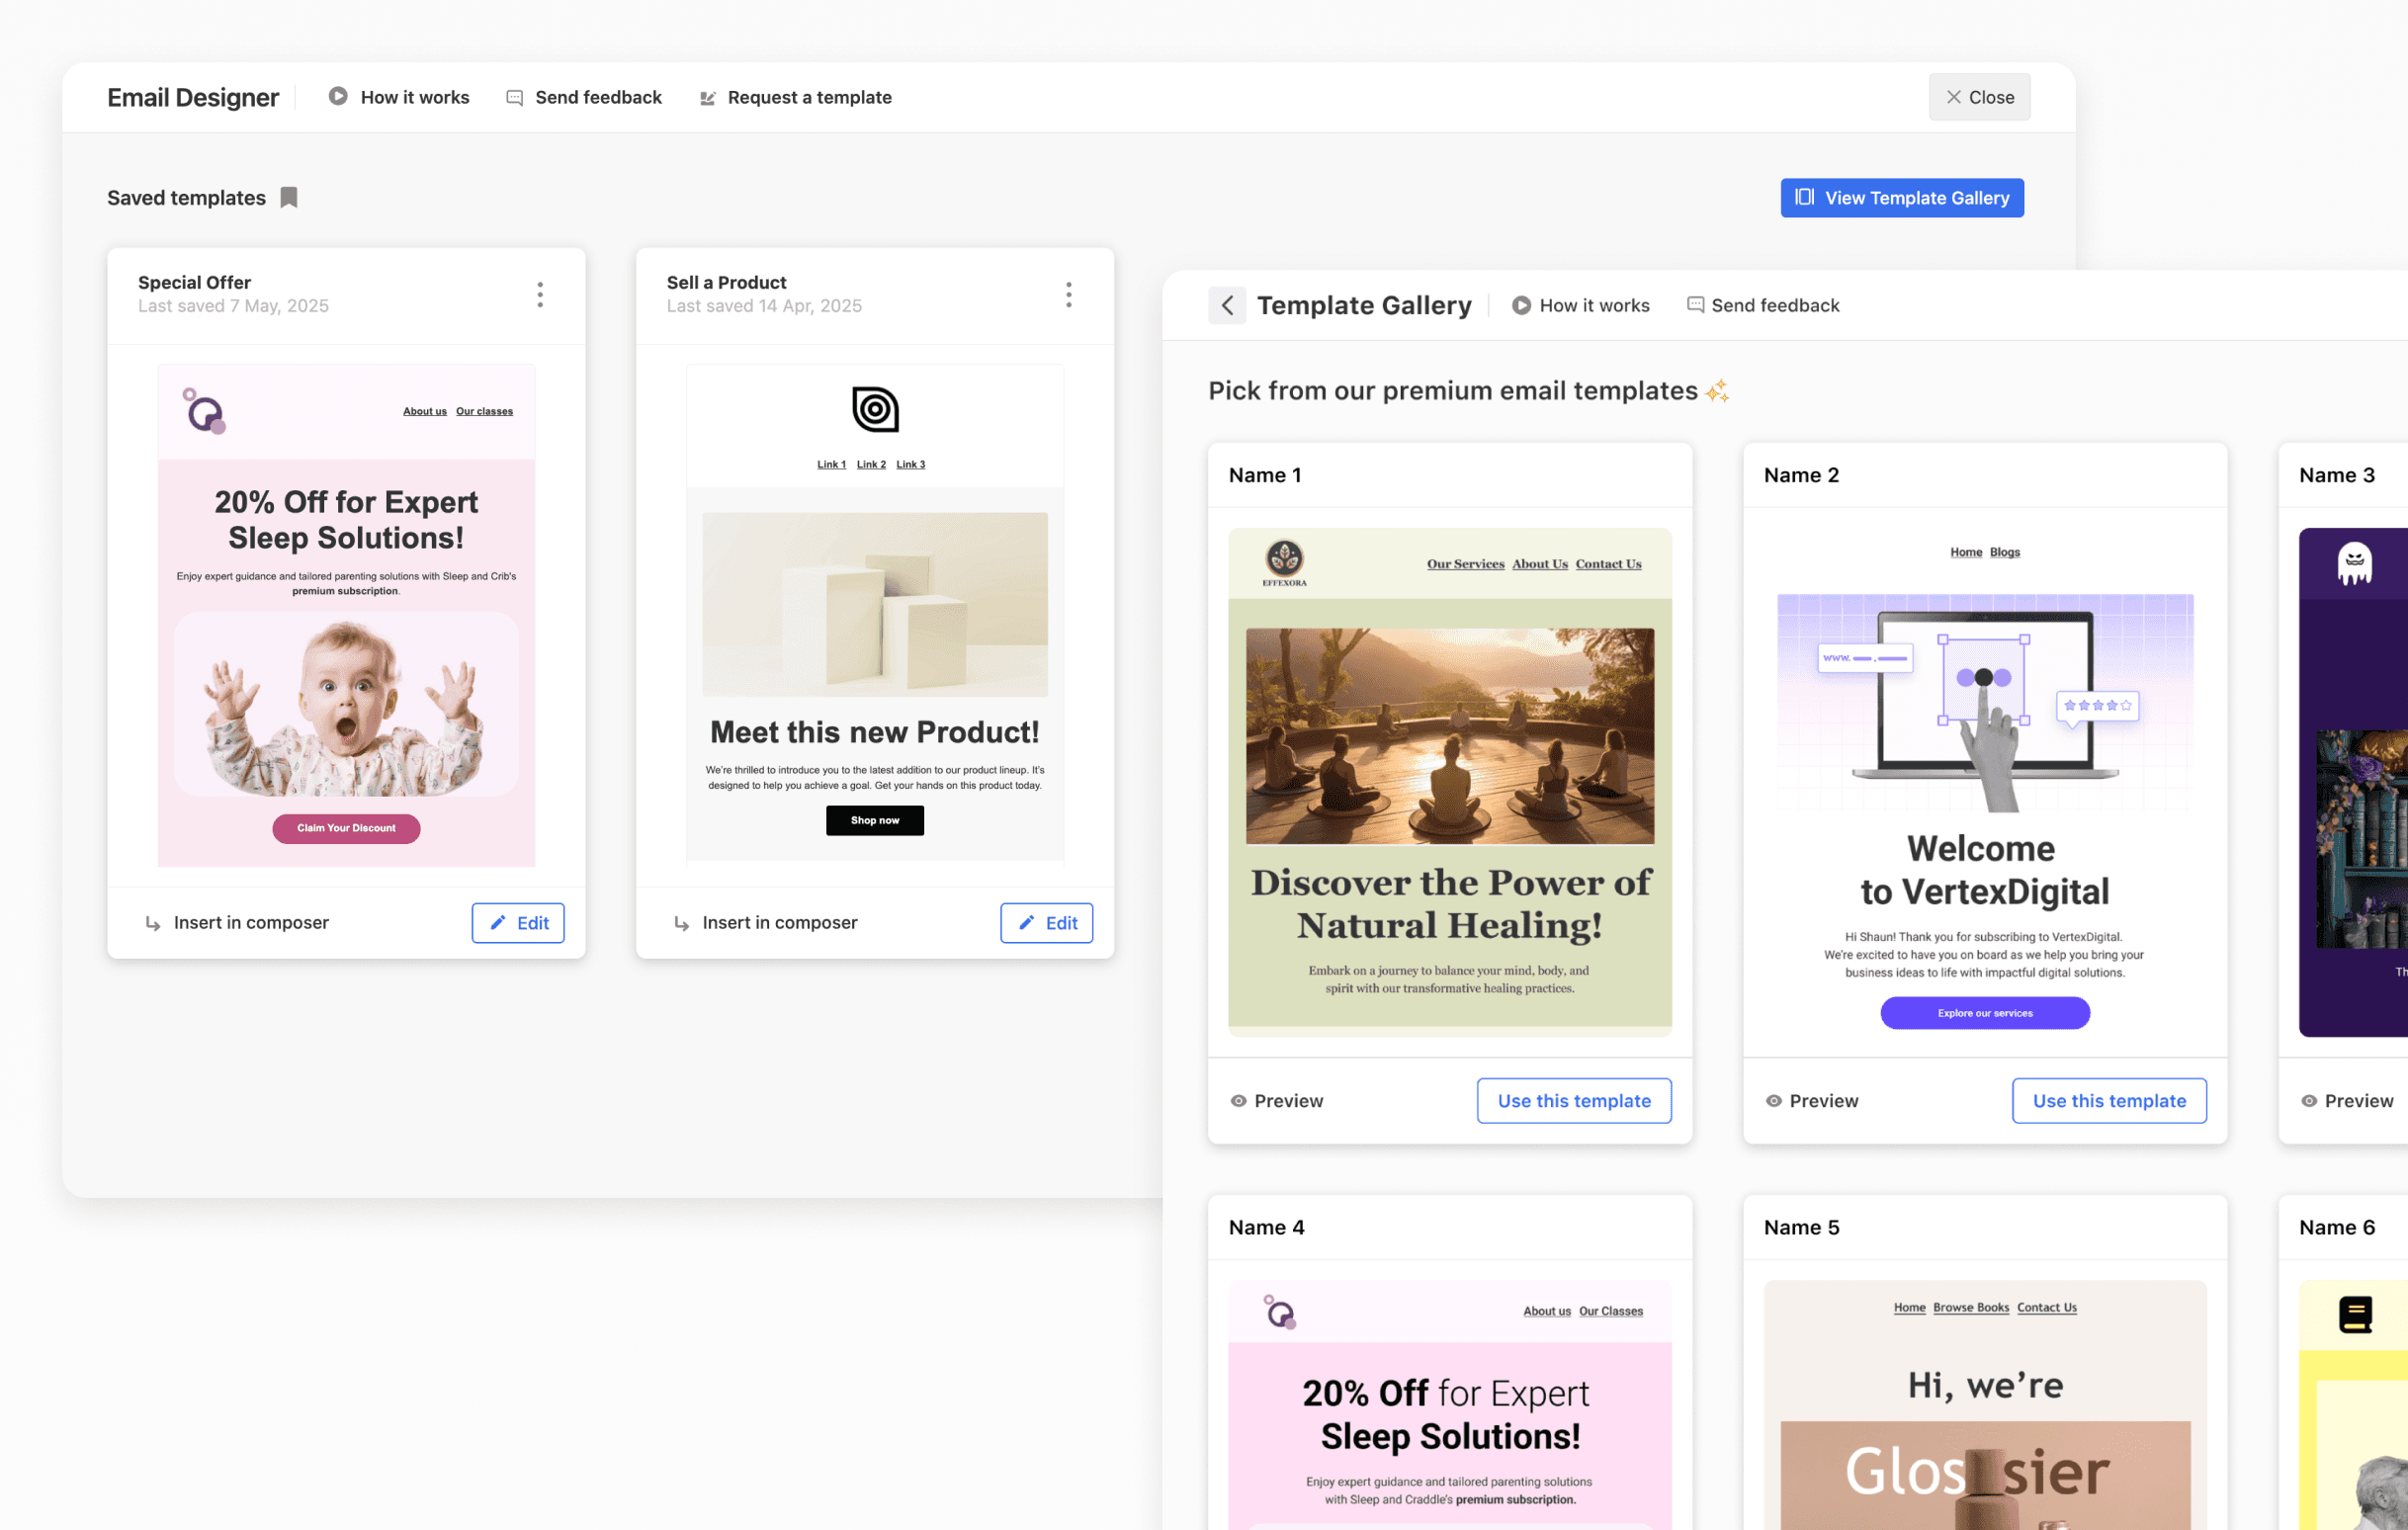Click the feedback speech icon in Email Designer header
Viewport: 2408px width, 1530px height.
(x=515, y=98)
